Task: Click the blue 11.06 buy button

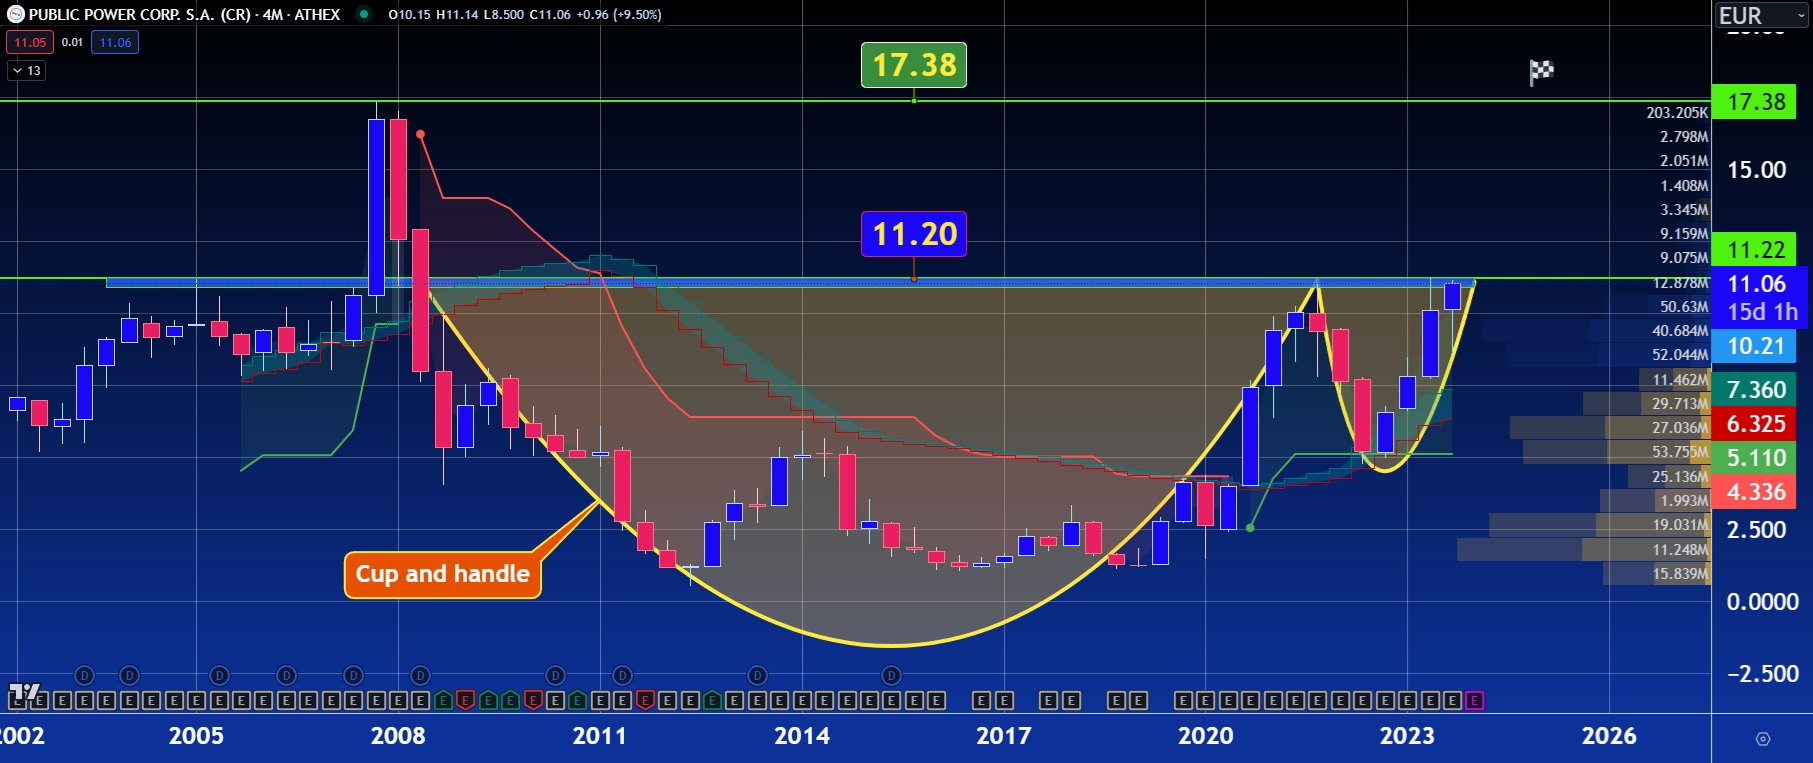Action: click(115, 42)
